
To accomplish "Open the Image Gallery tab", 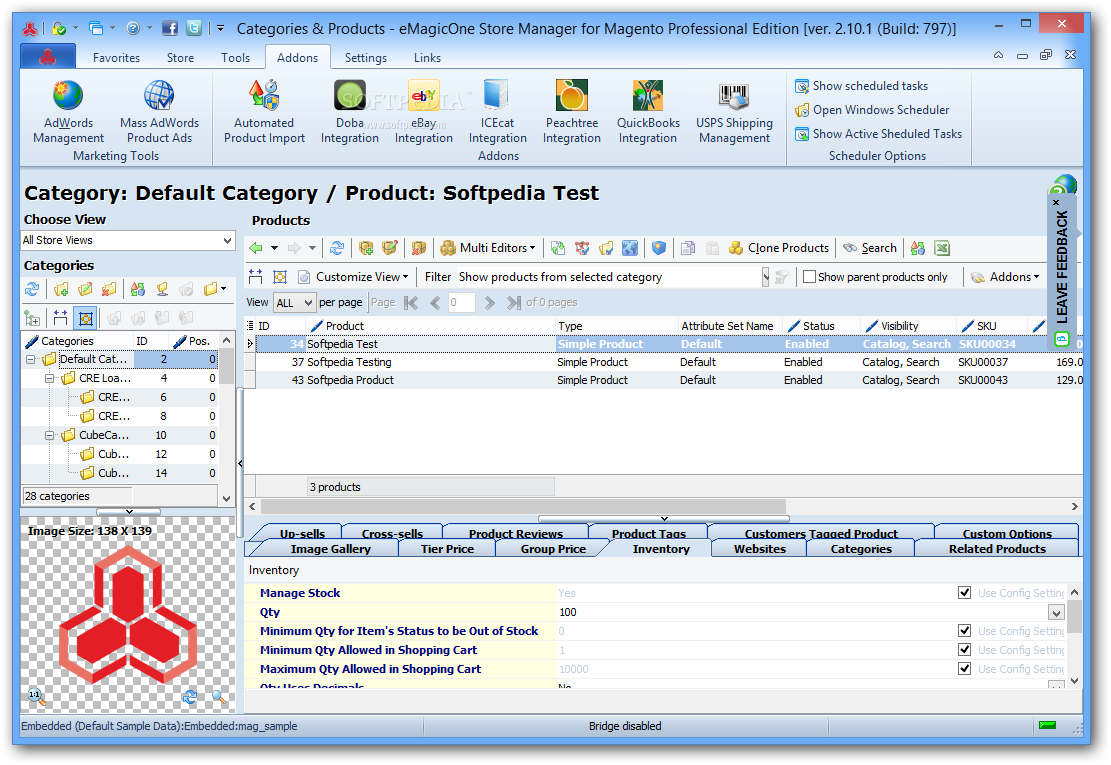I will [x=330, y=549].
